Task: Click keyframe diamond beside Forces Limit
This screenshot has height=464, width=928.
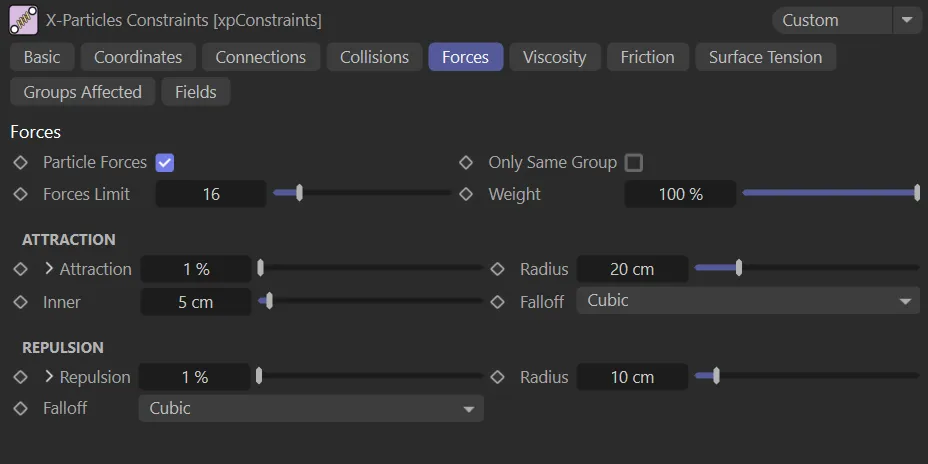Action: tap(20, 194)
